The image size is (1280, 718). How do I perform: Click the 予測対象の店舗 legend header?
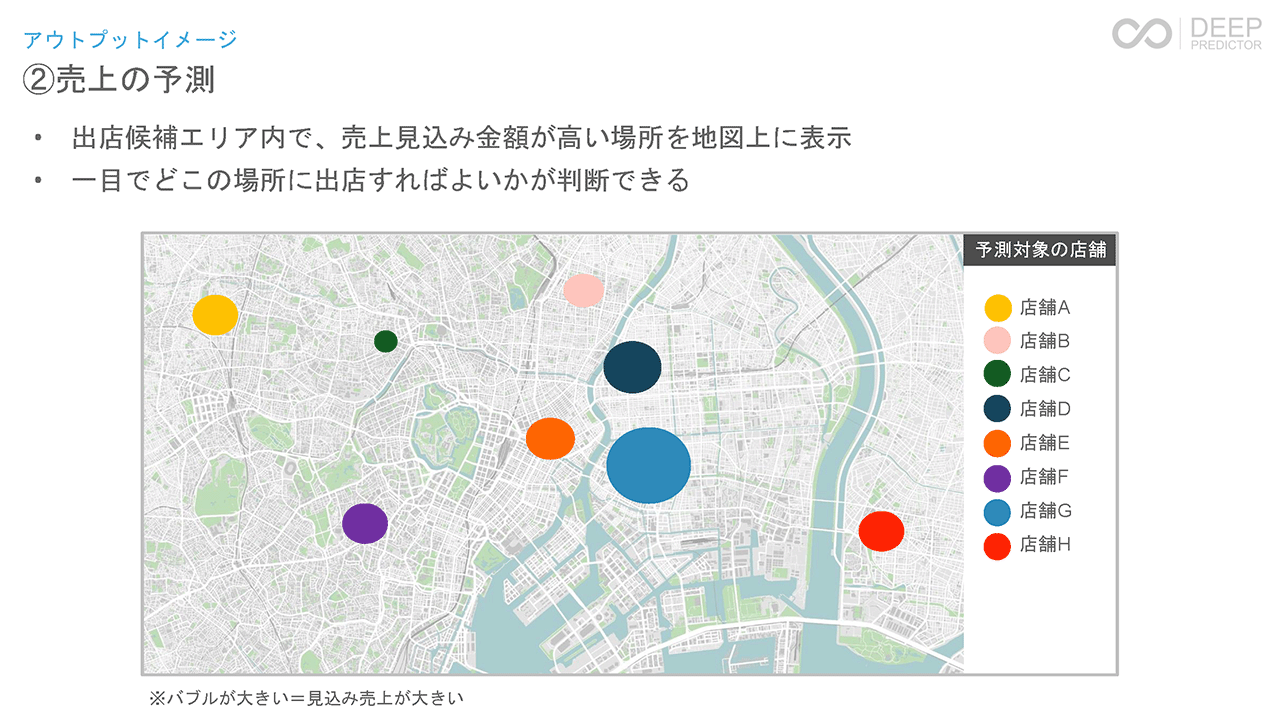(1040, 250)
